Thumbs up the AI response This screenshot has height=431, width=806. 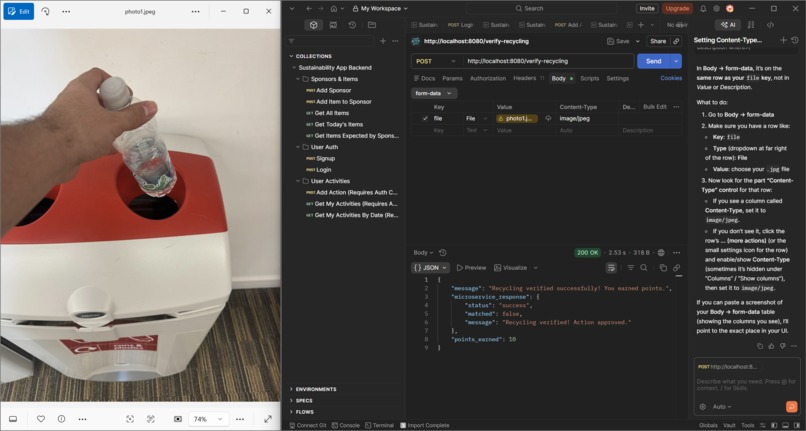click(771, 346)
